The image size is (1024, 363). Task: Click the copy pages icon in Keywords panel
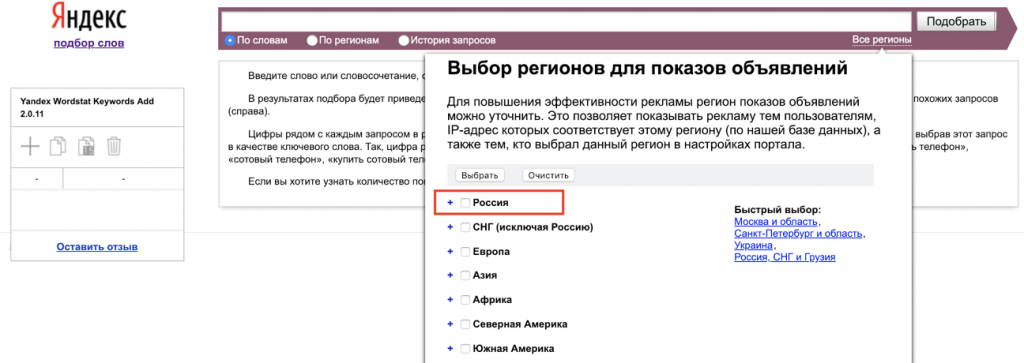tap(58, 146)
